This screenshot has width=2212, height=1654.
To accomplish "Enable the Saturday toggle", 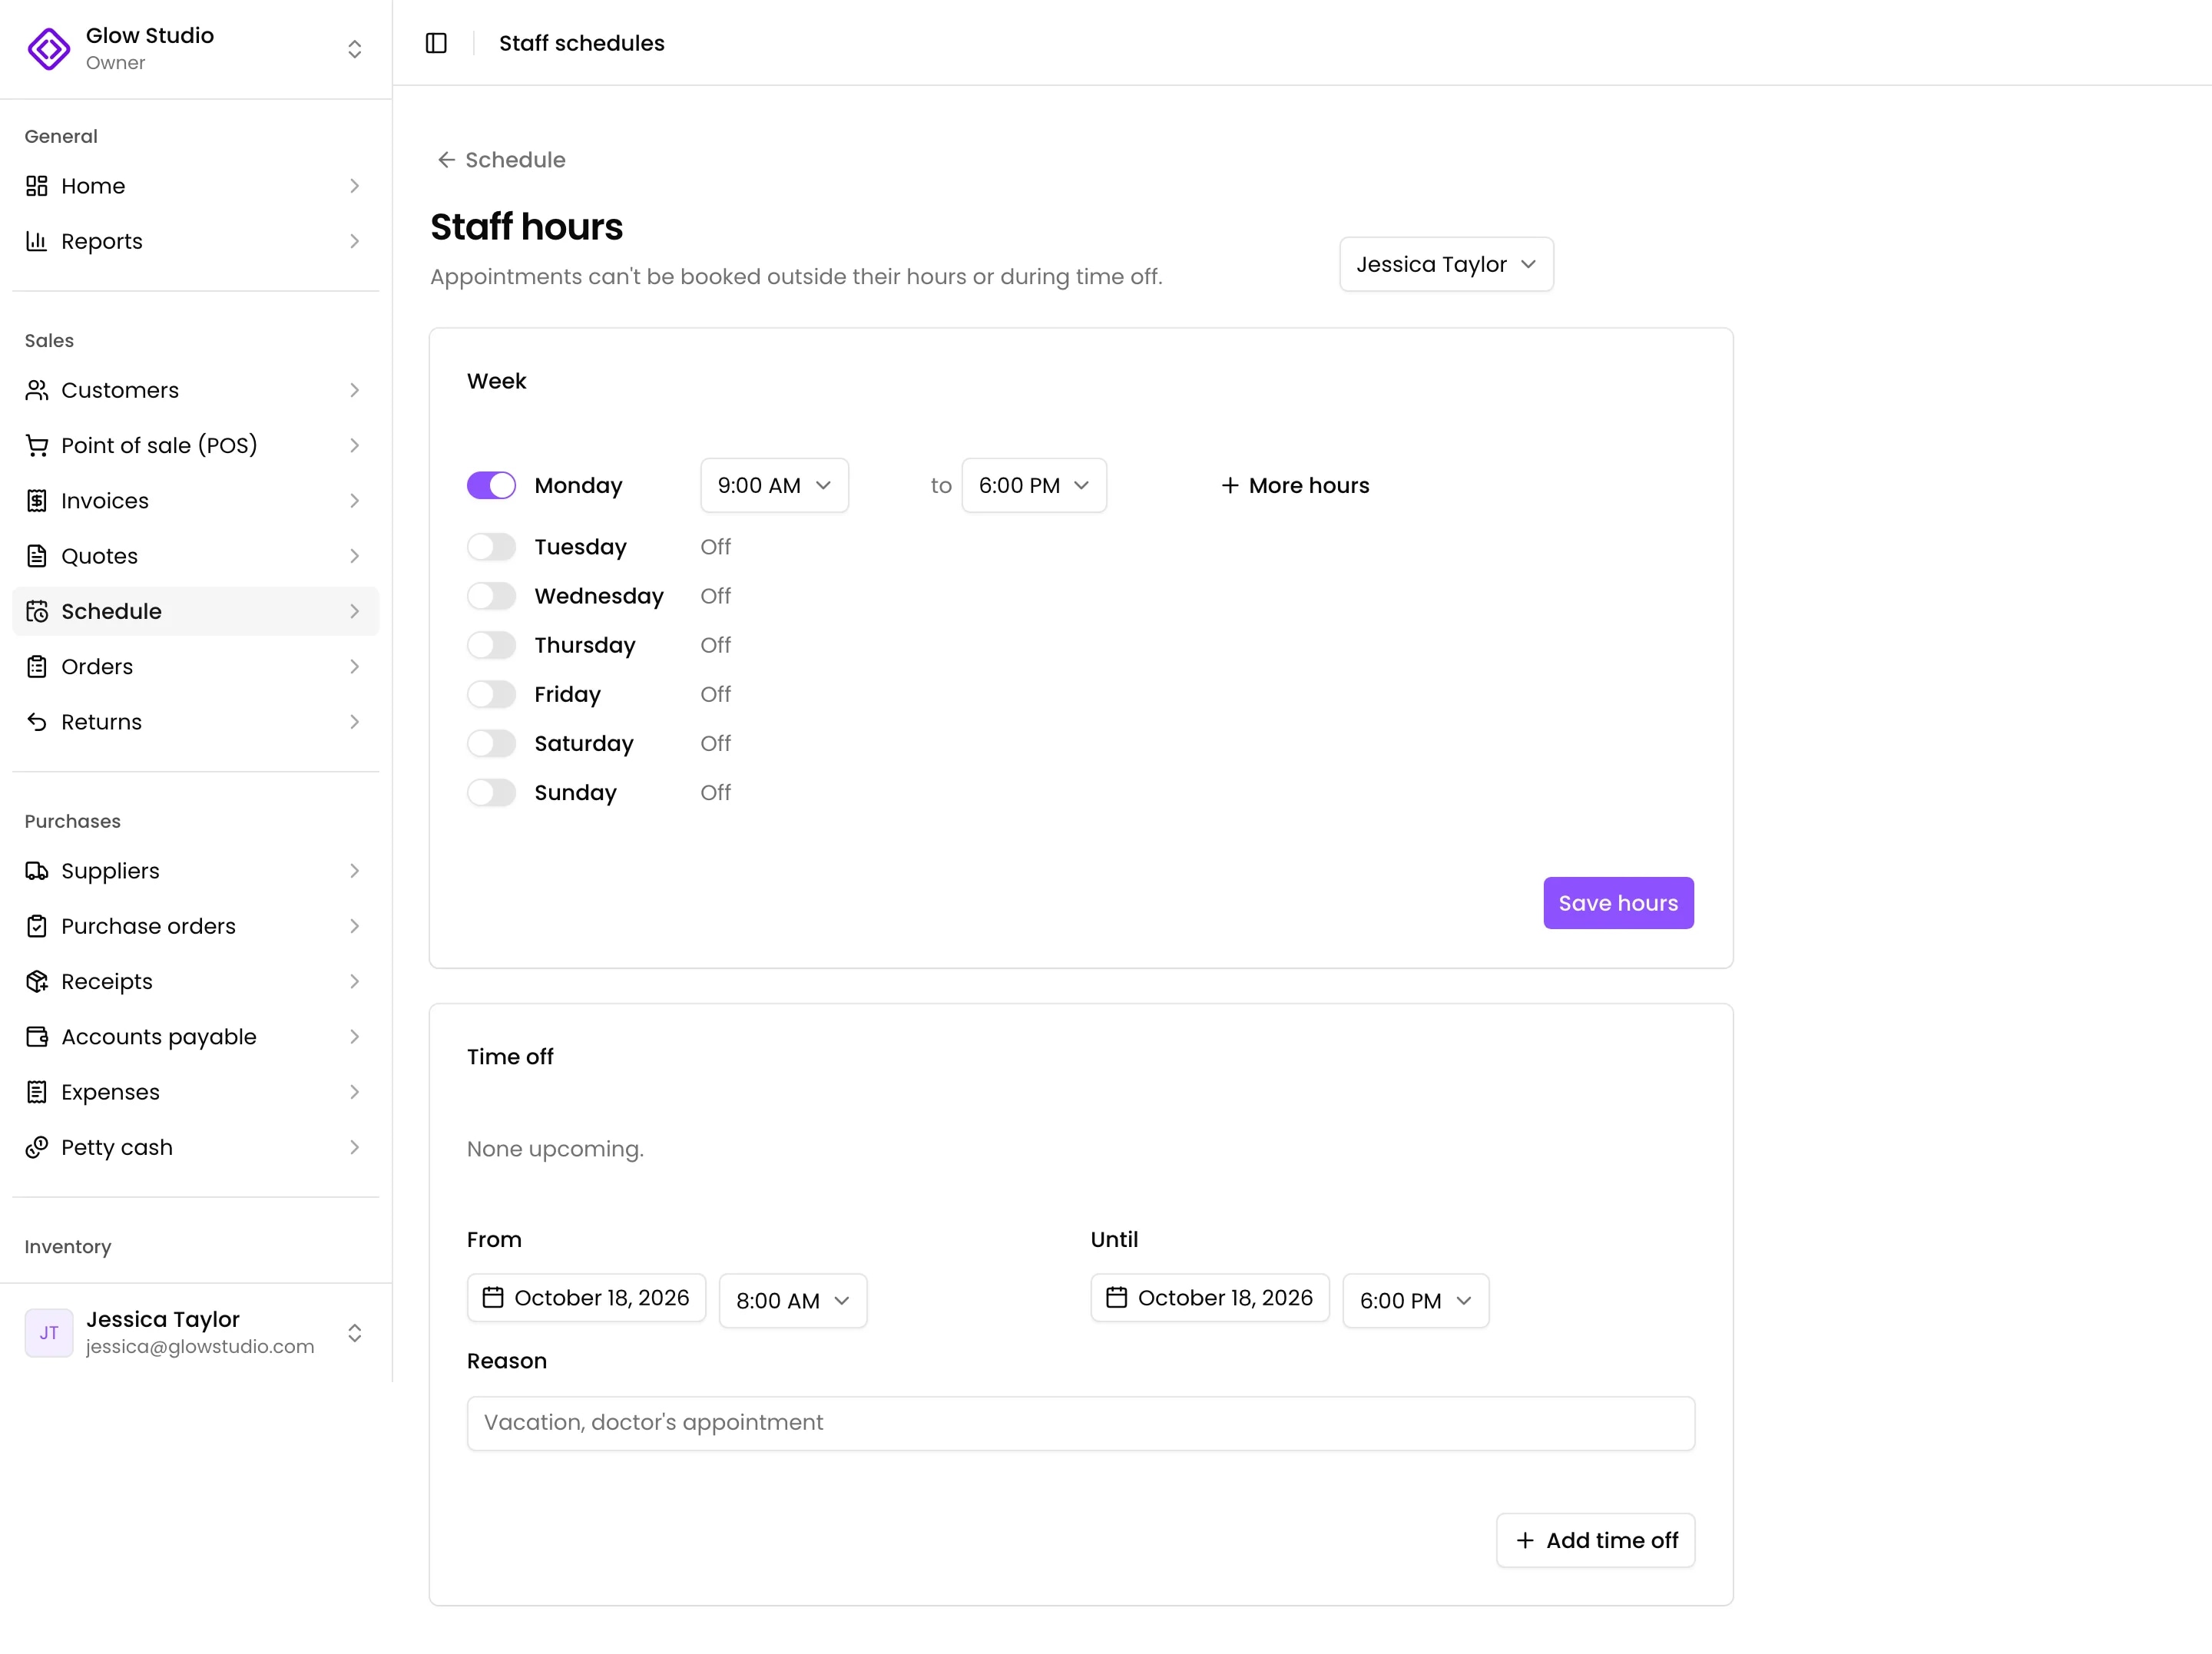I will click(491, 743).
